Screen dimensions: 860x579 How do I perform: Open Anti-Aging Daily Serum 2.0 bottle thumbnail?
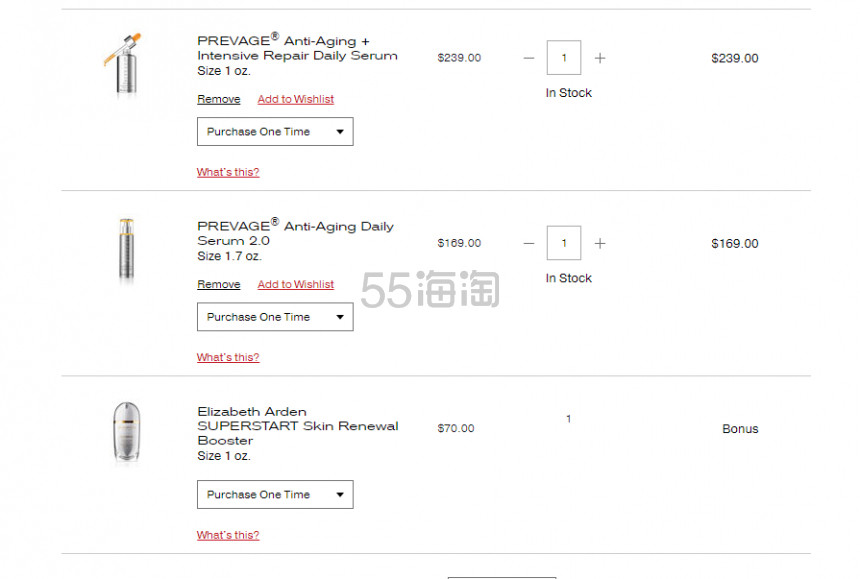coord(127,250)
